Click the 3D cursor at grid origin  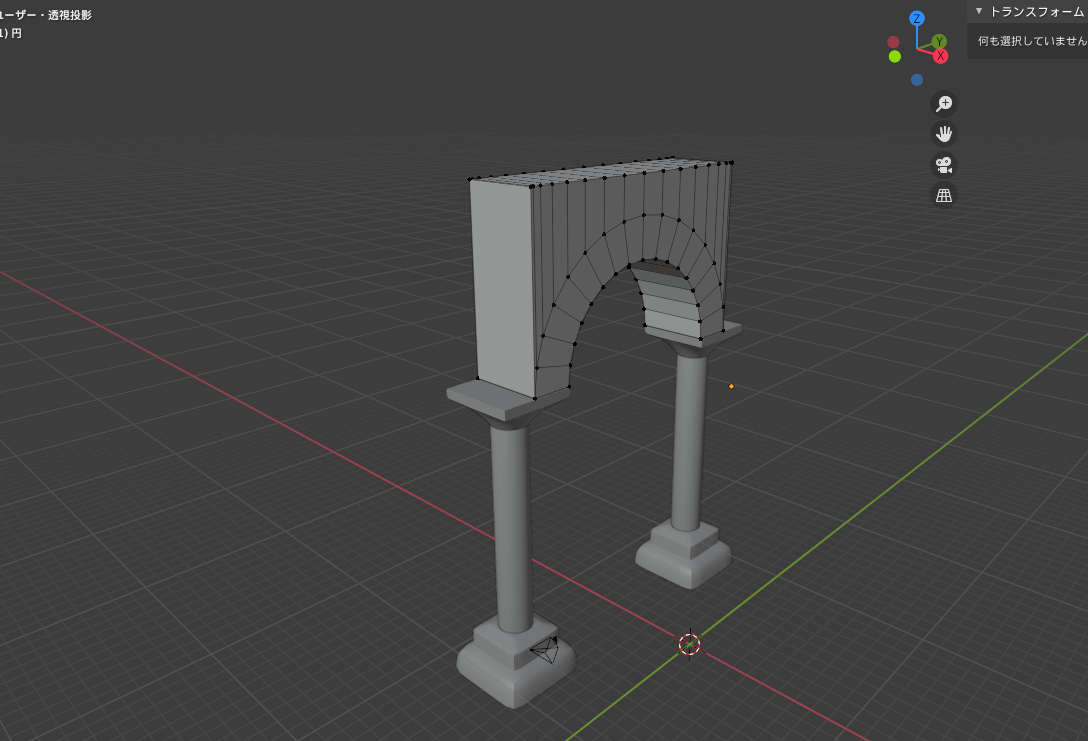689,645
